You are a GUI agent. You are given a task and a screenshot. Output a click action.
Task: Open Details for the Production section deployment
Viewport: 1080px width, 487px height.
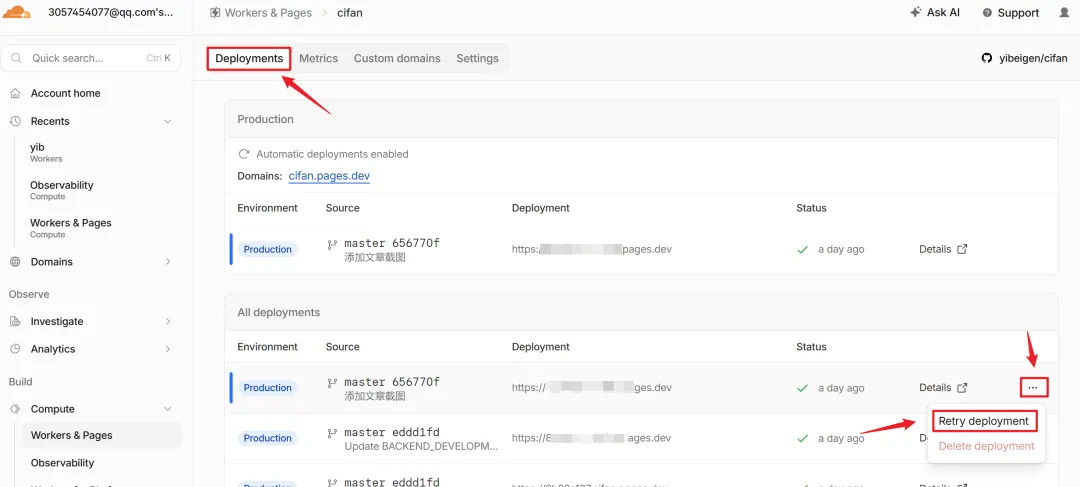tap(943, 249)
